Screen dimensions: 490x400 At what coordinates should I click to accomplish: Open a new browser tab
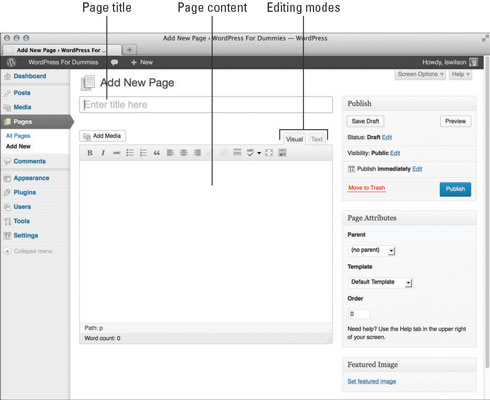pyautogui.click(x=130, y=50)
